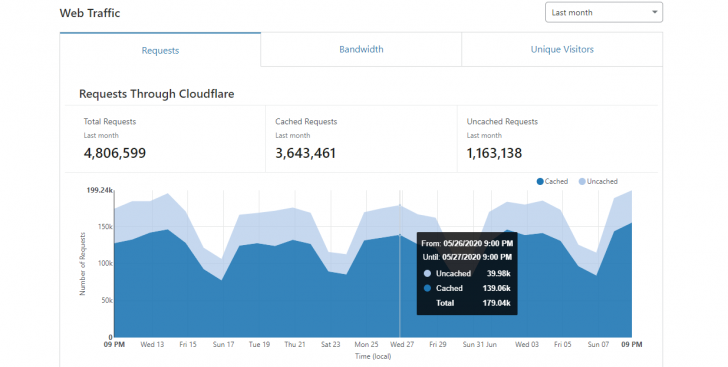Open the Last month time range dropdown
Image resolution: width=728 pixels, height=367 pixels.
(604, 13)
